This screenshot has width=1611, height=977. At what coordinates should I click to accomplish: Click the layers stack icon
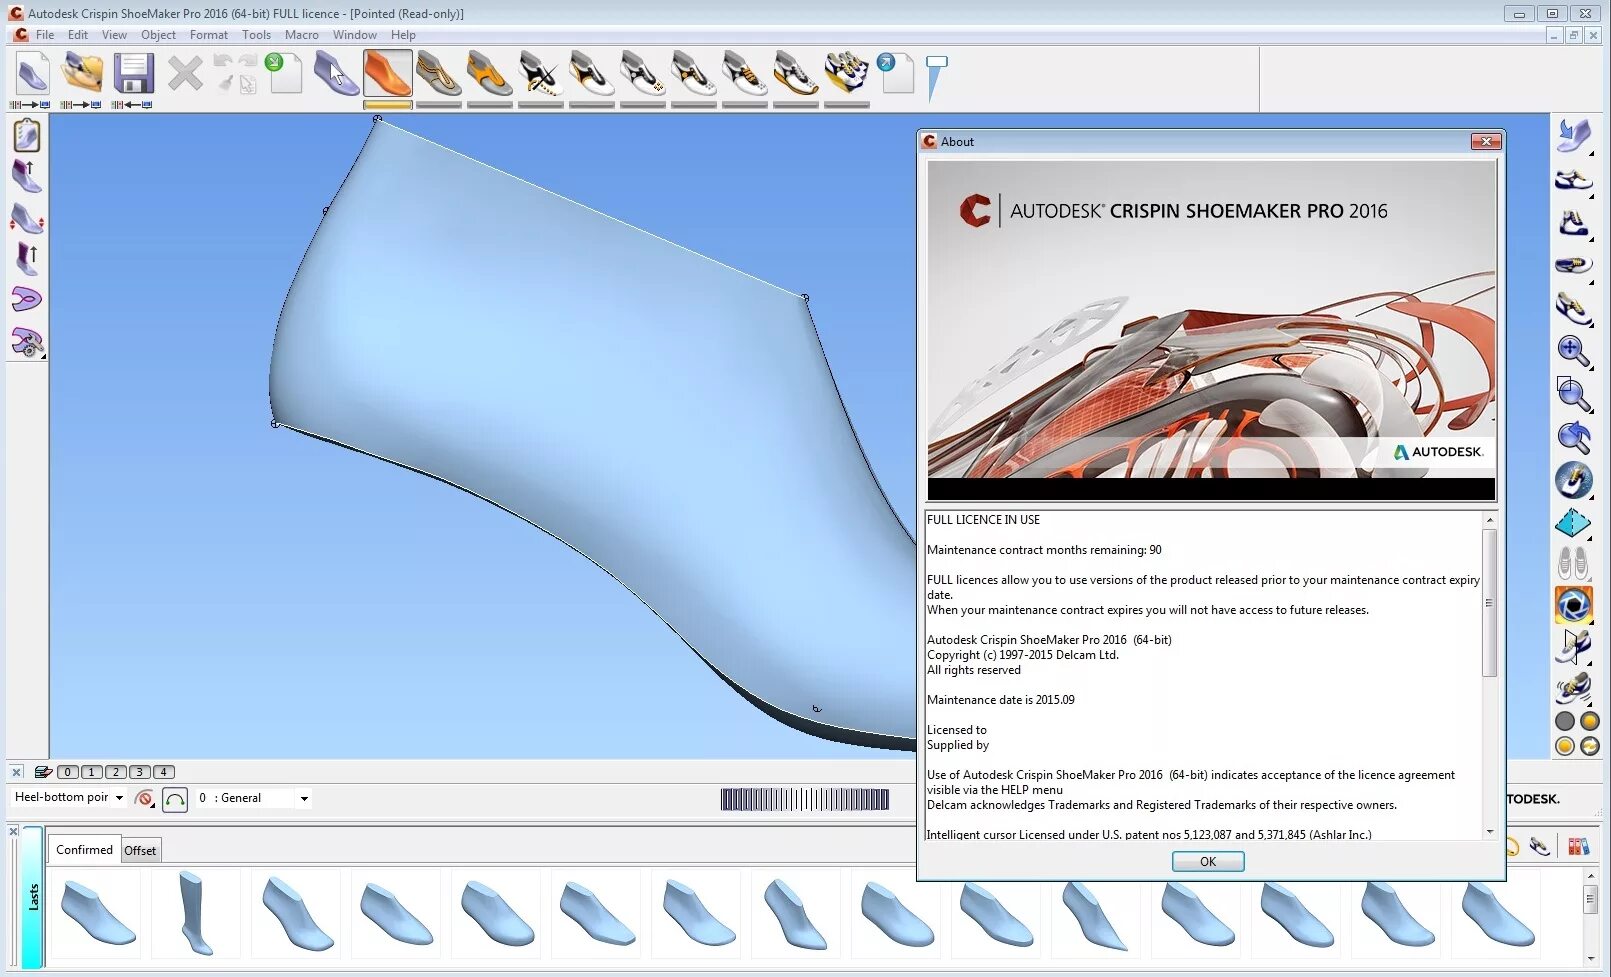tap(43, 772)
